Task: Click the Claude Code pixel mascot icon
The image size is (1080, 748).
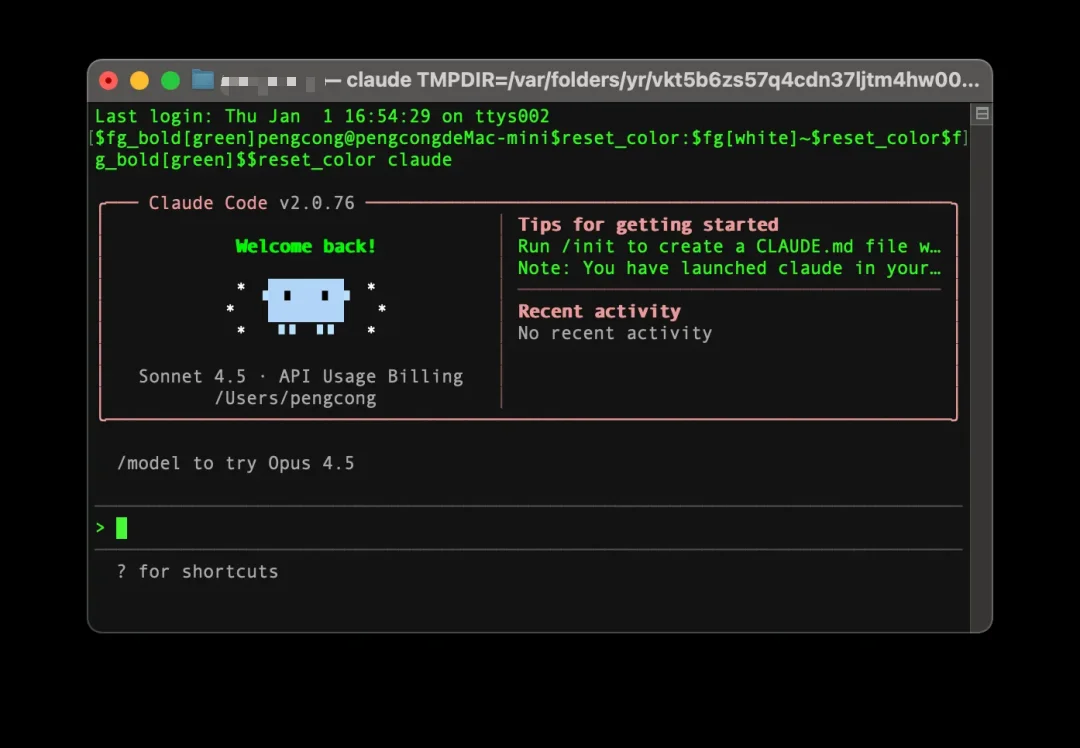Action: [x=306, y=303]
